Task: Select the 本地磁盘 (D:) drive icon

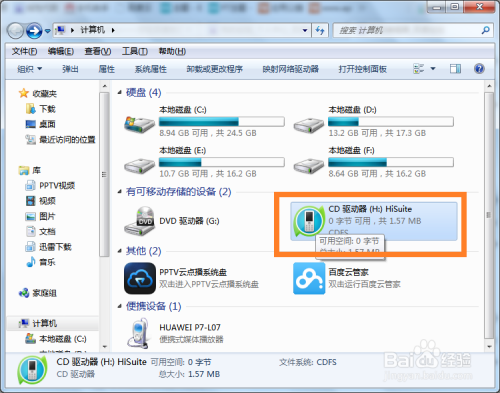Action: point(309,125)
